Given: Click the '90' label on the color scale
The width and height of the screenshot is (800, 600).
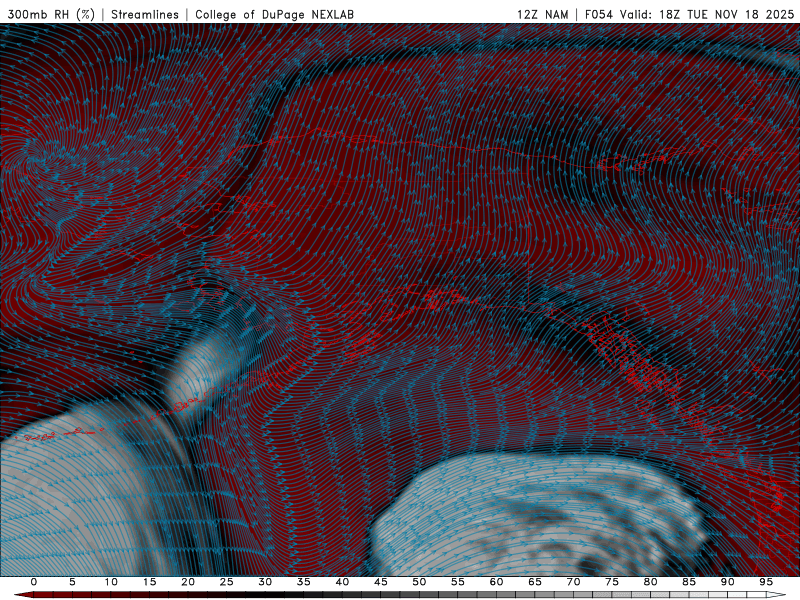Looking at the screenshot, I should (x=727, y=582).
